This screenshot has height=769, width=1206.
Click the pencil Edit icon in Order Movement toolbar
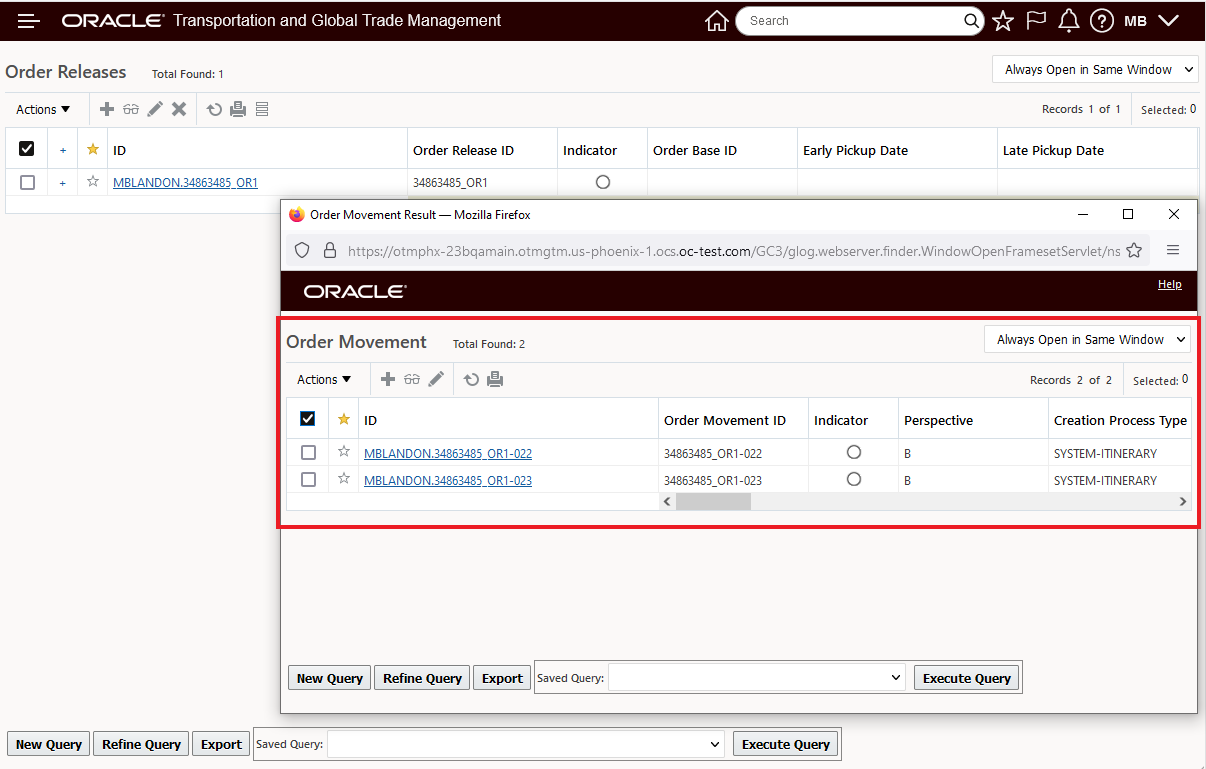[436, 379]
